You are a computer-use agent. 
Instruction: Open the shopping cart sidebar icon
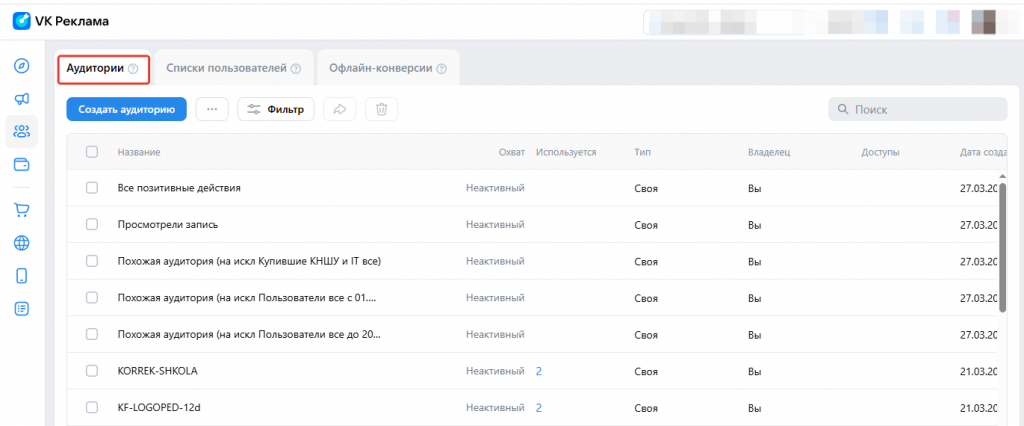pyautogui.click(x=22, y=210)
